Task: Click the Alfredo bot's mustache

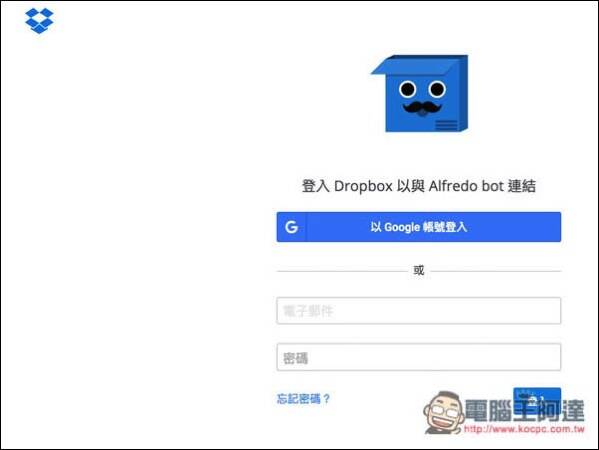Action: [422, 107]
